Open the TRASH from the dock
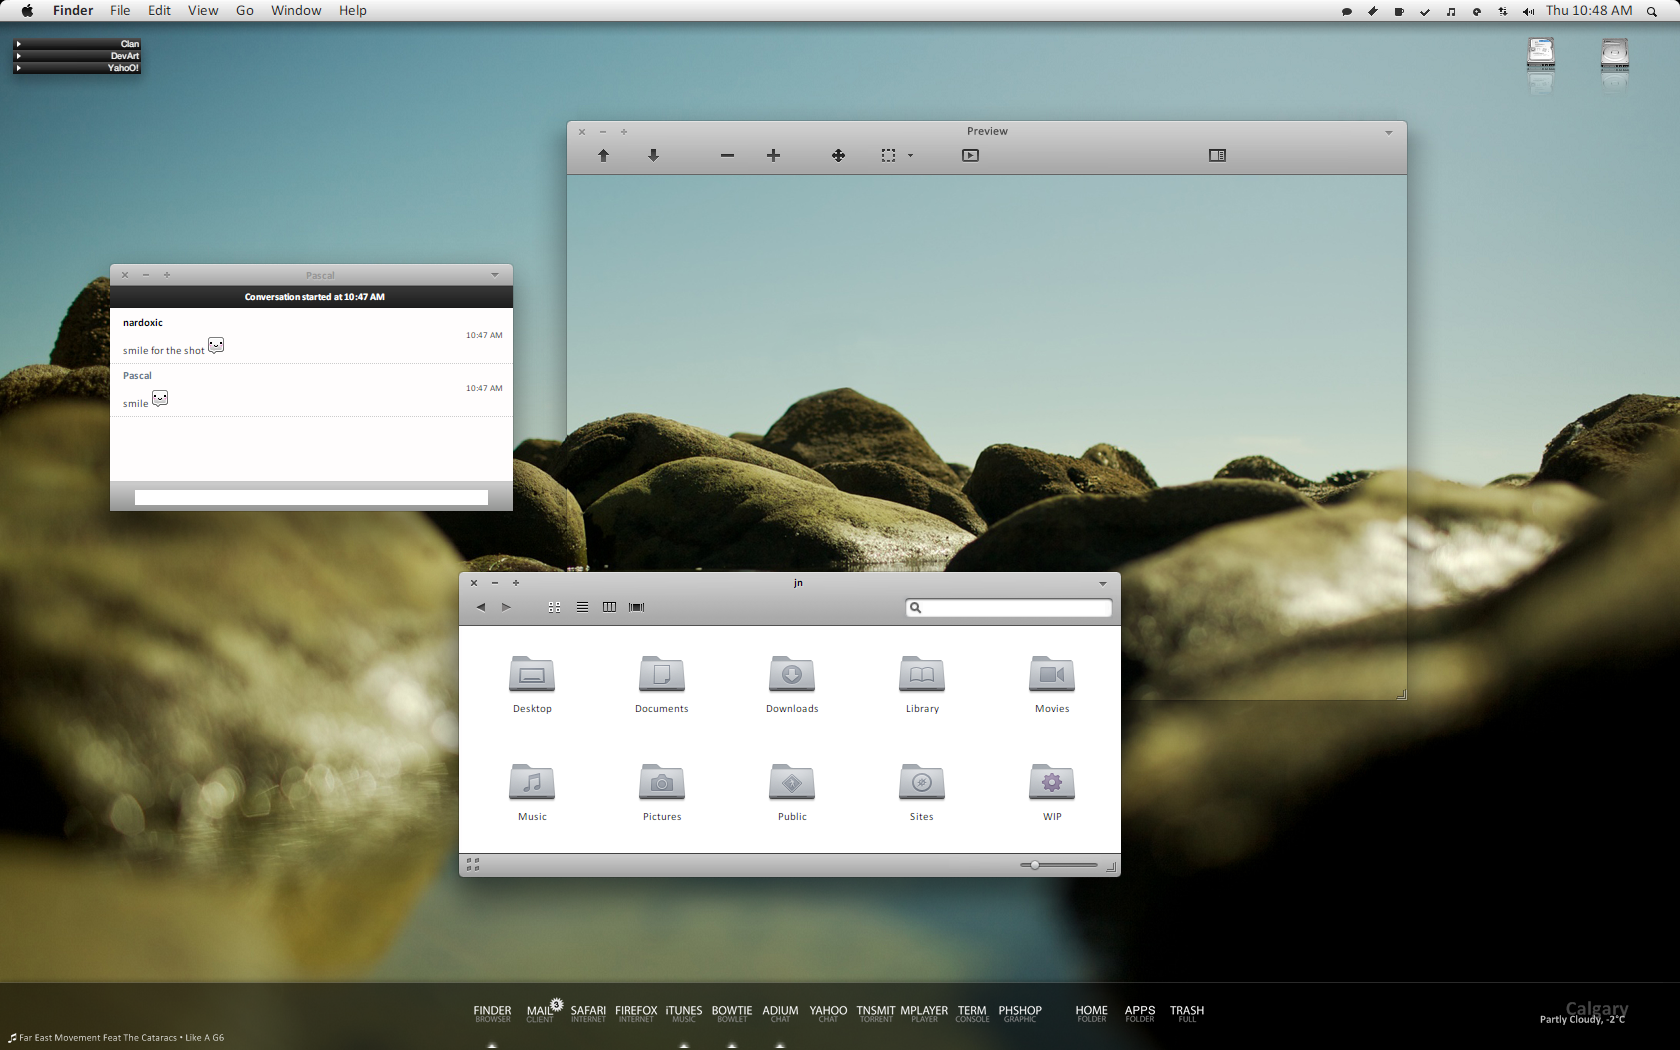Viewport: 1680px width, 1050px height. [1187, 1014]
